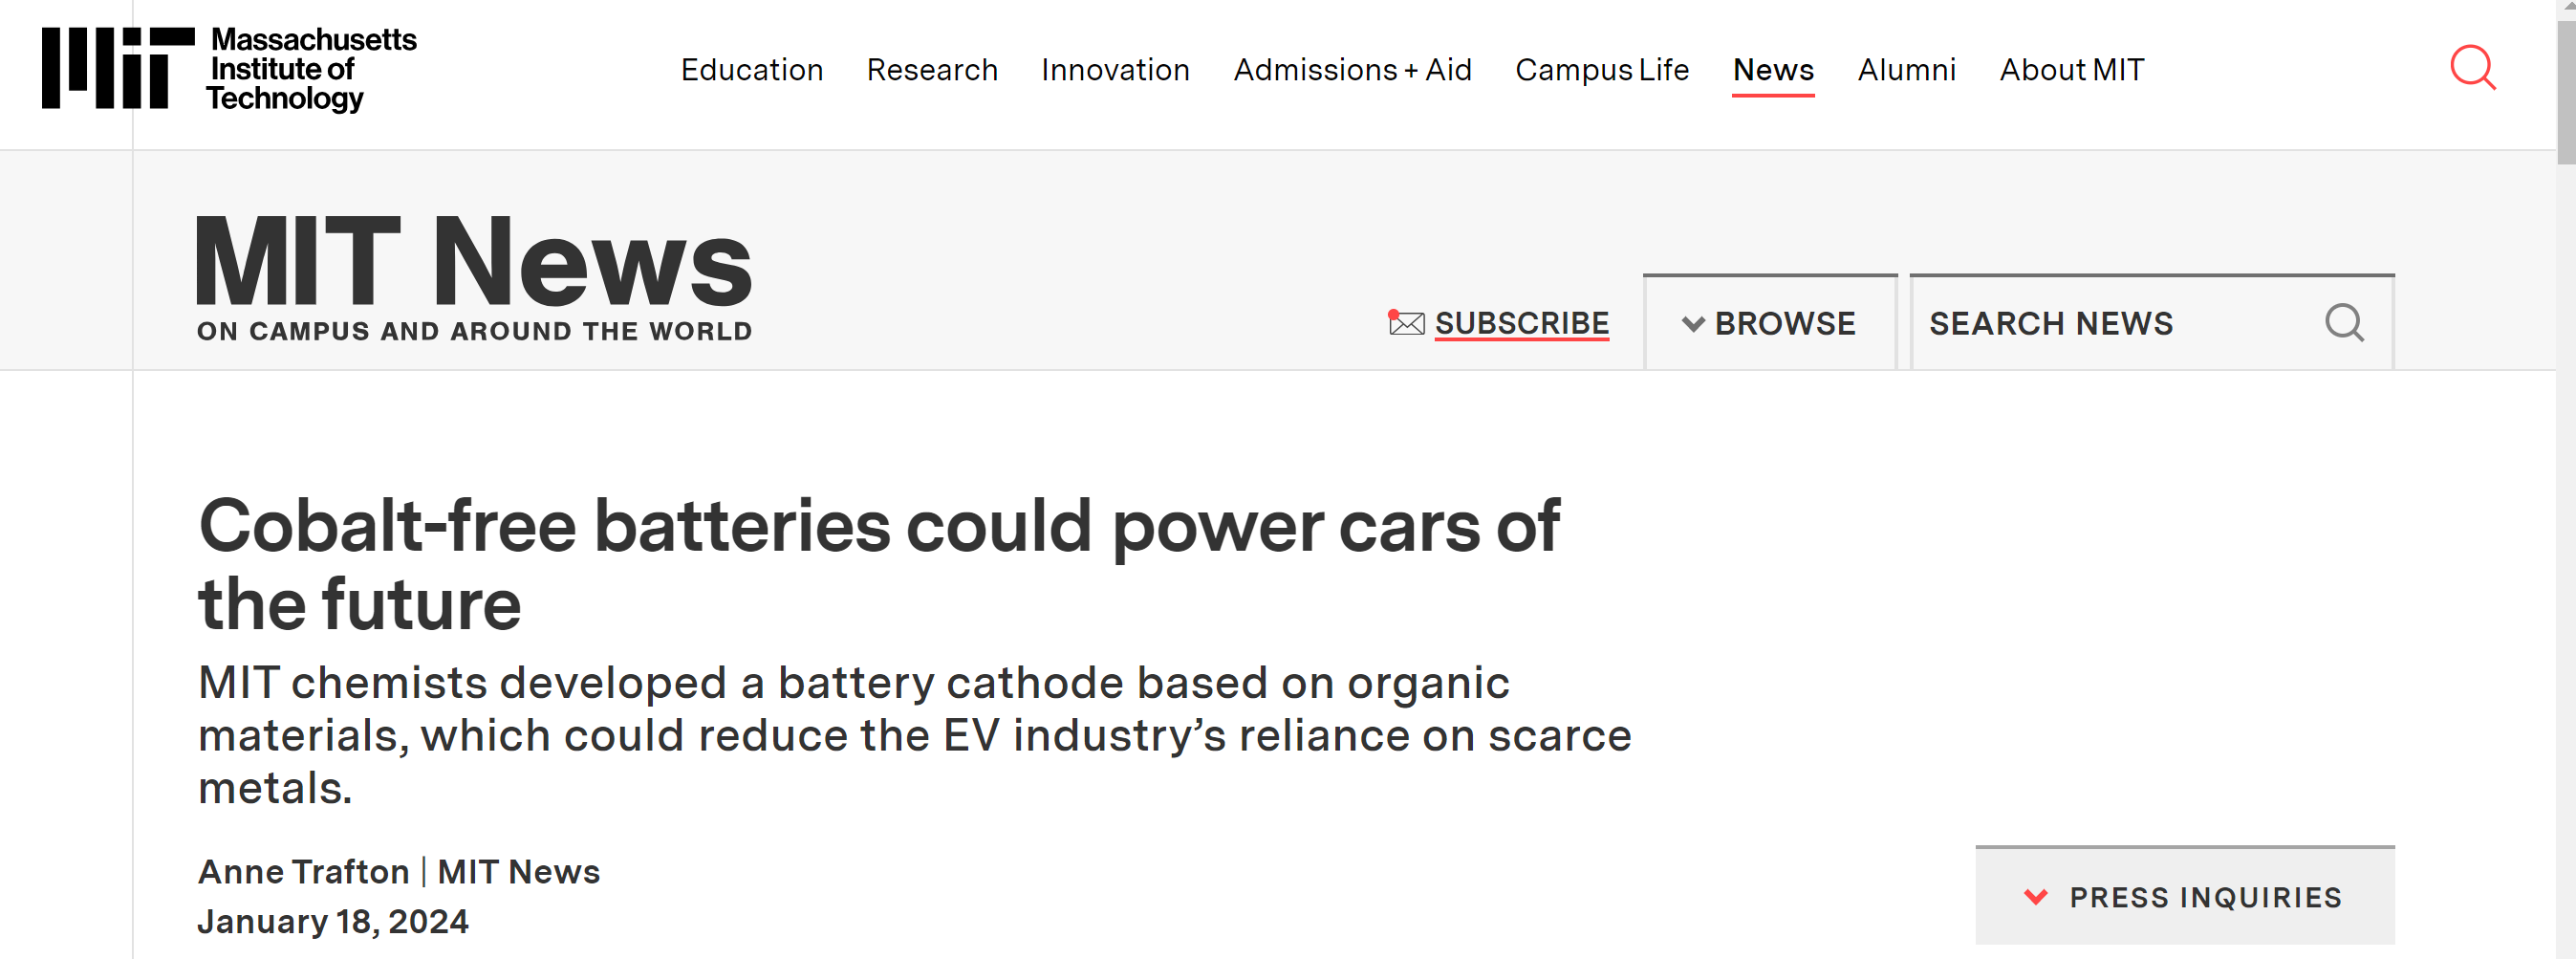Click tagline "On campus and around the world"
Viewport: 2576px width, 959px height.
tap(474, 331)
